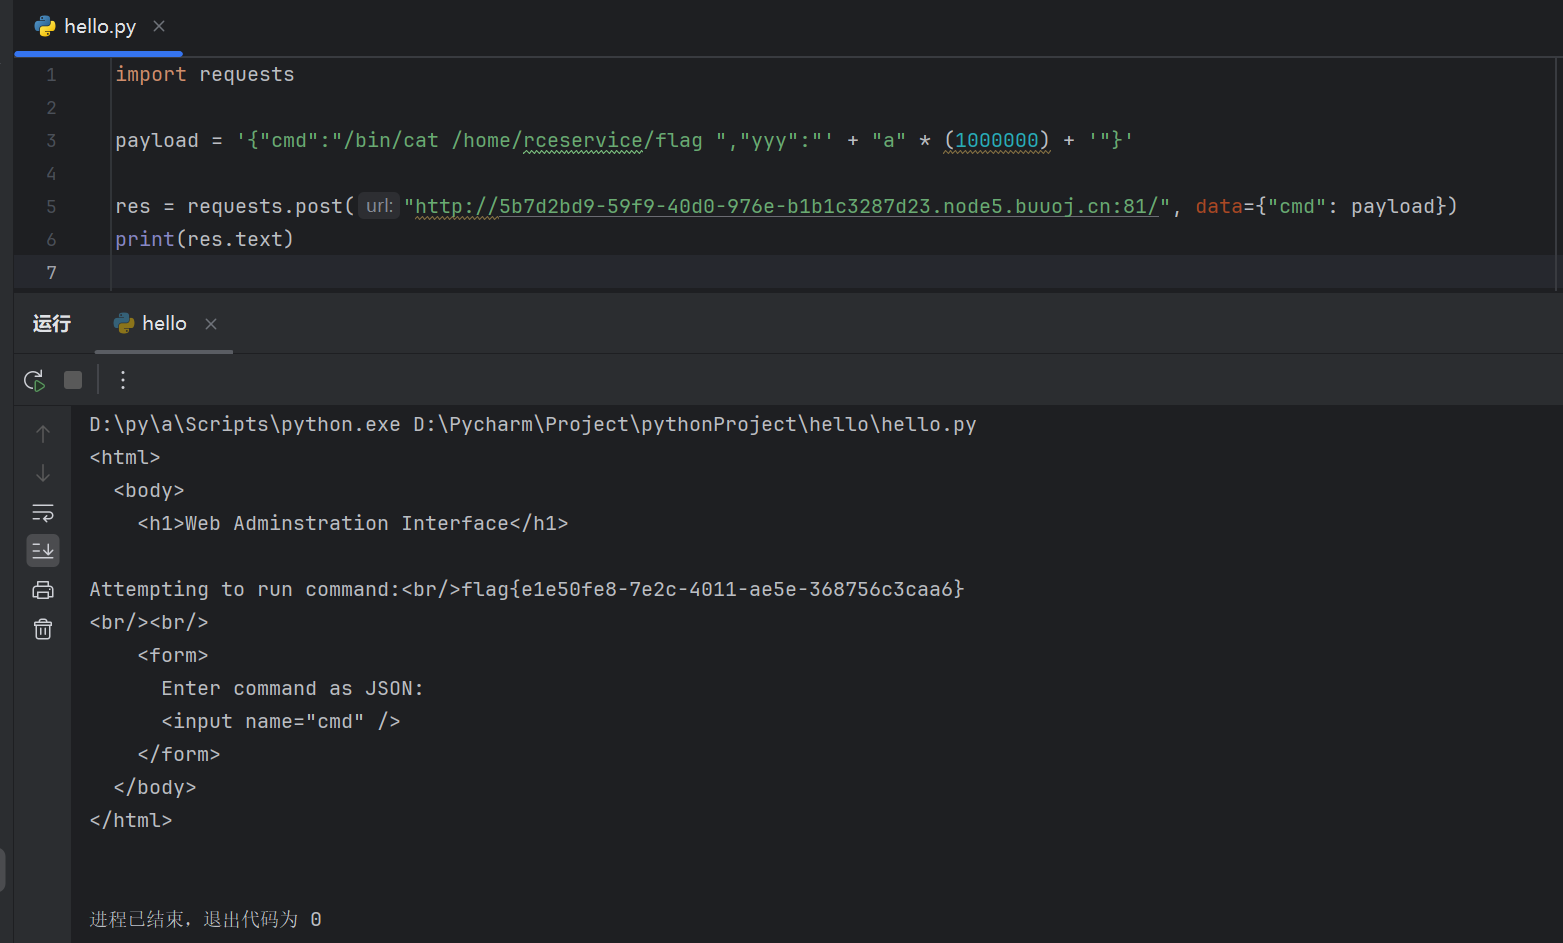Click 'import requests' code line
The height and width of the screenshot is (943, 1563).
(x=205, y=74)
